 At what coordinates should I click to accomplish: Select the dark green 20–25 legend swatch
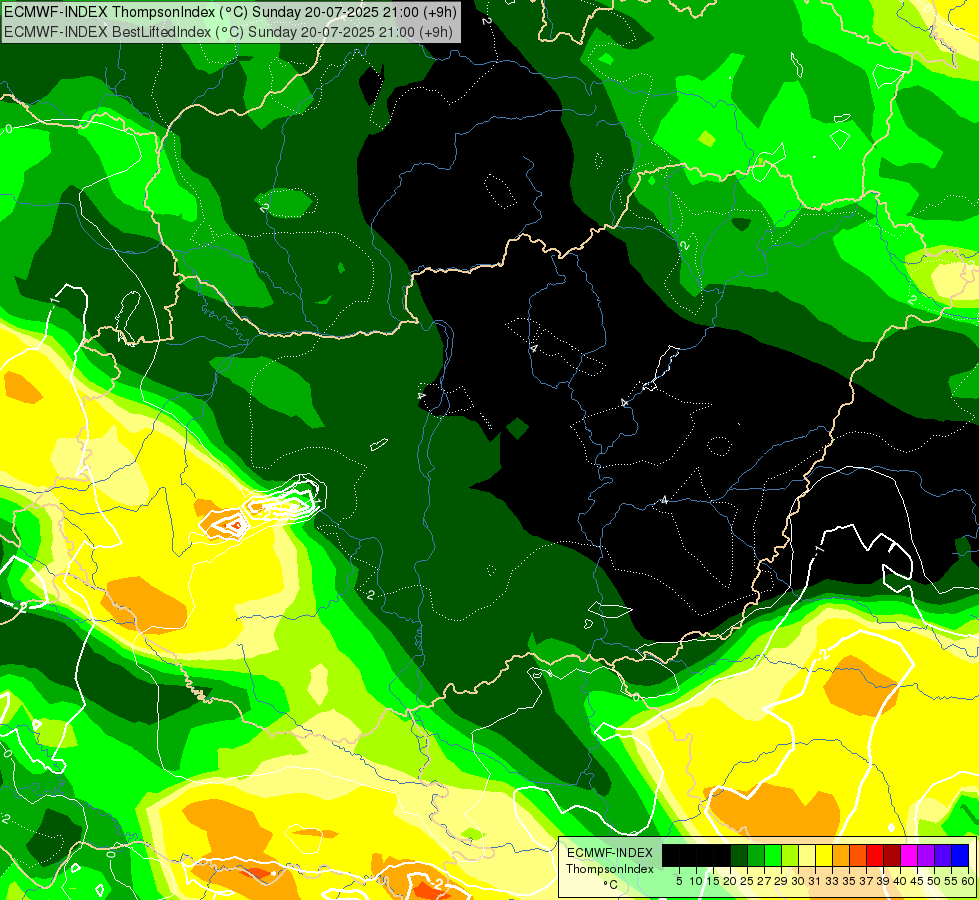click(739, 855)
